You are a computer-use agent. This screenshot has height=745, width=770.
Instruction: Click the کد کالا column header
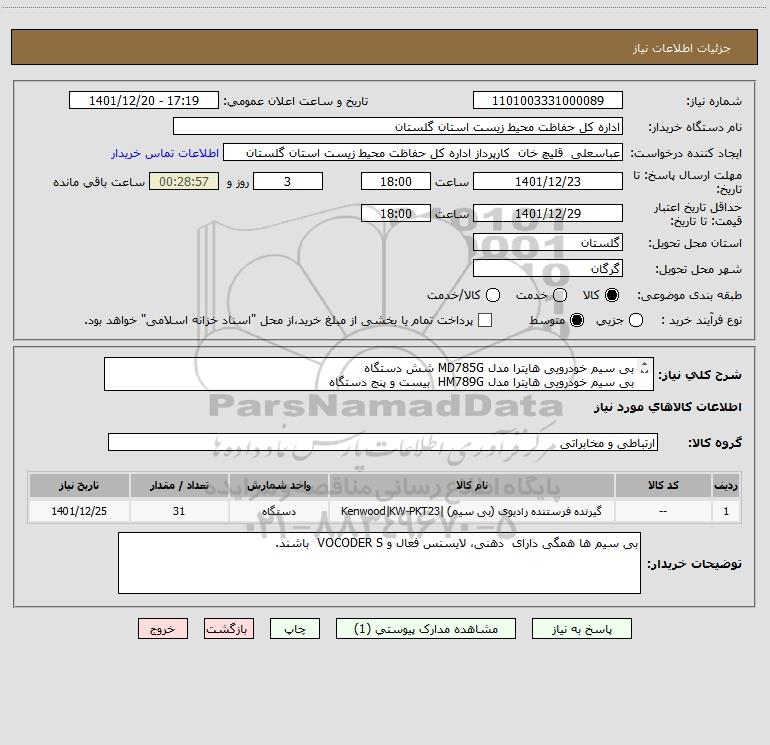[663, 485]
